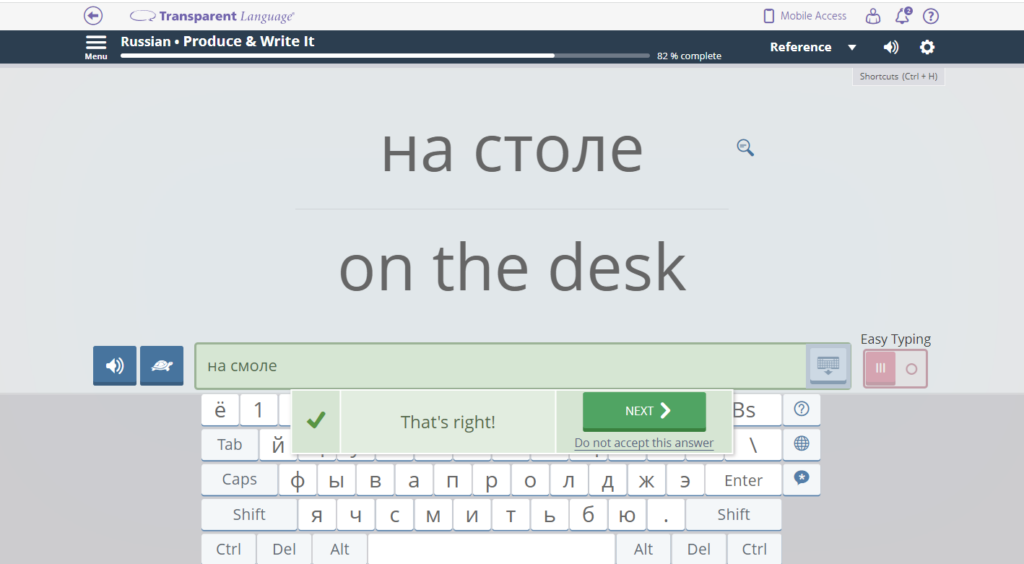Open the user profile icon

873,16
